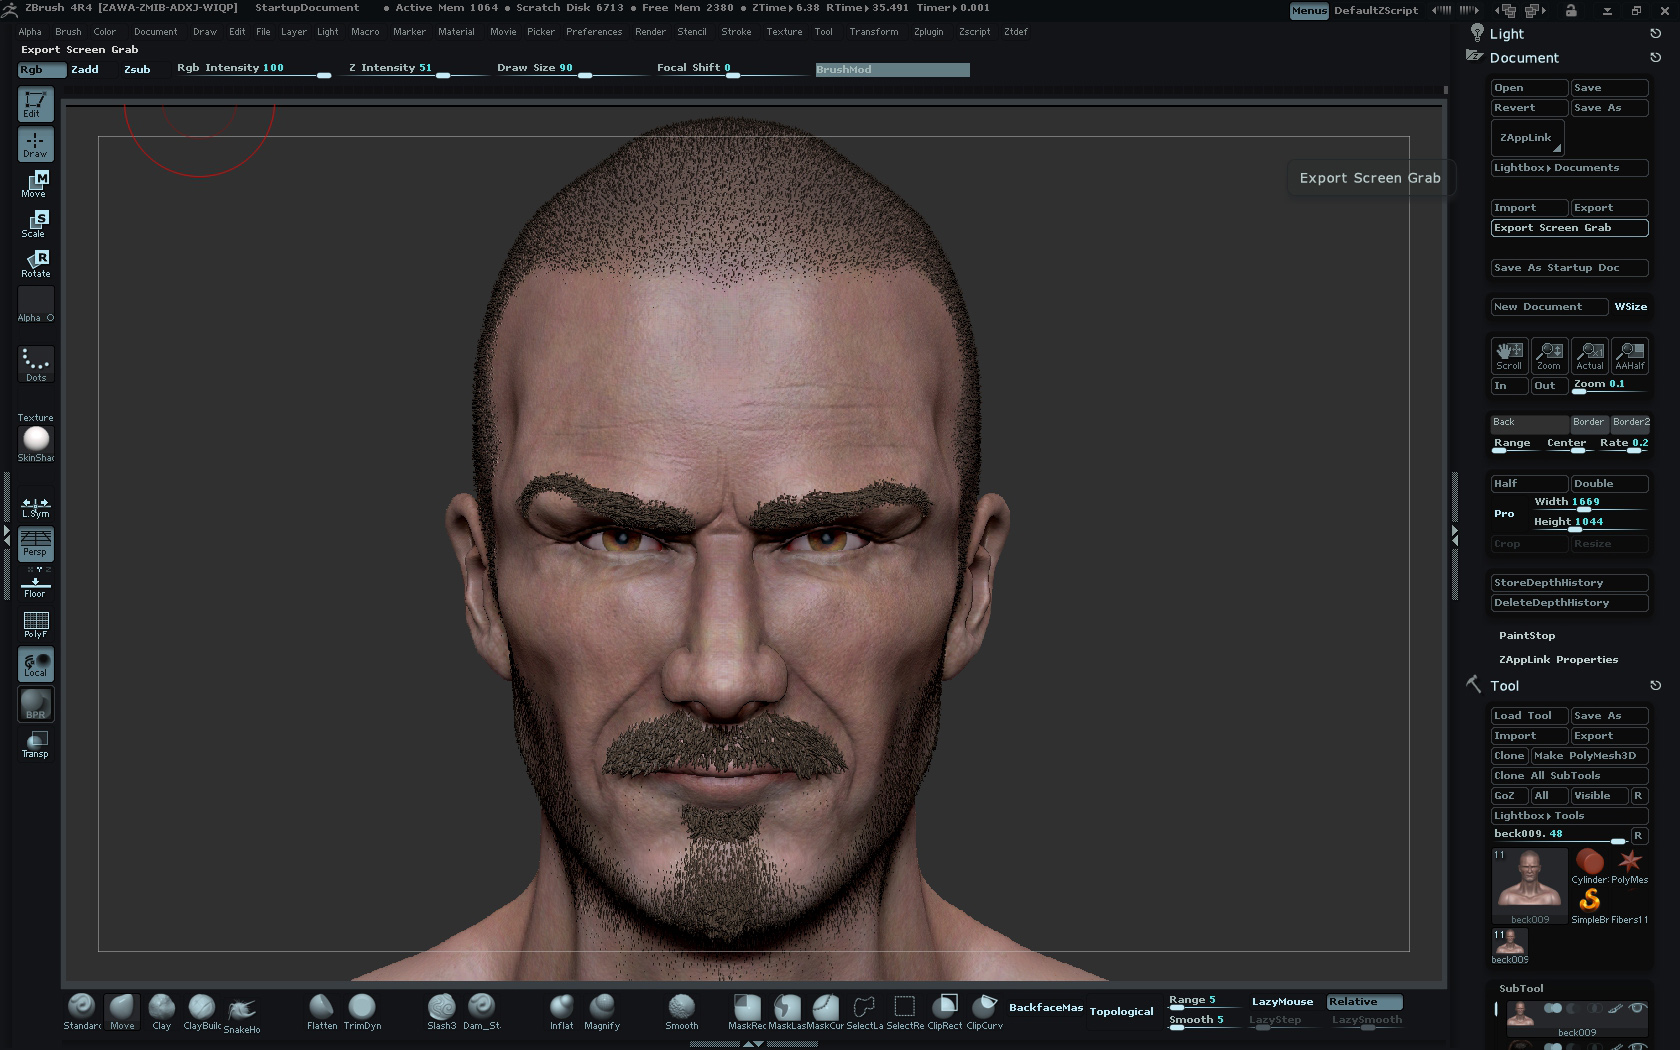Toggle Zadd sculpt mode

pos(84,69)
